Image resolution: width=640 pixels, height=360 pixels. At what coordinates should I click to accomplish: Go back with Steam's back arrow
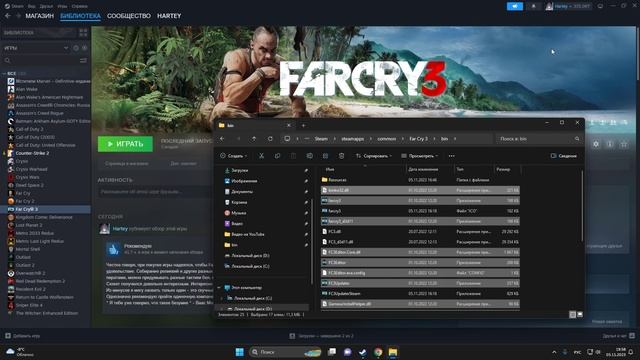pos(7,16)
